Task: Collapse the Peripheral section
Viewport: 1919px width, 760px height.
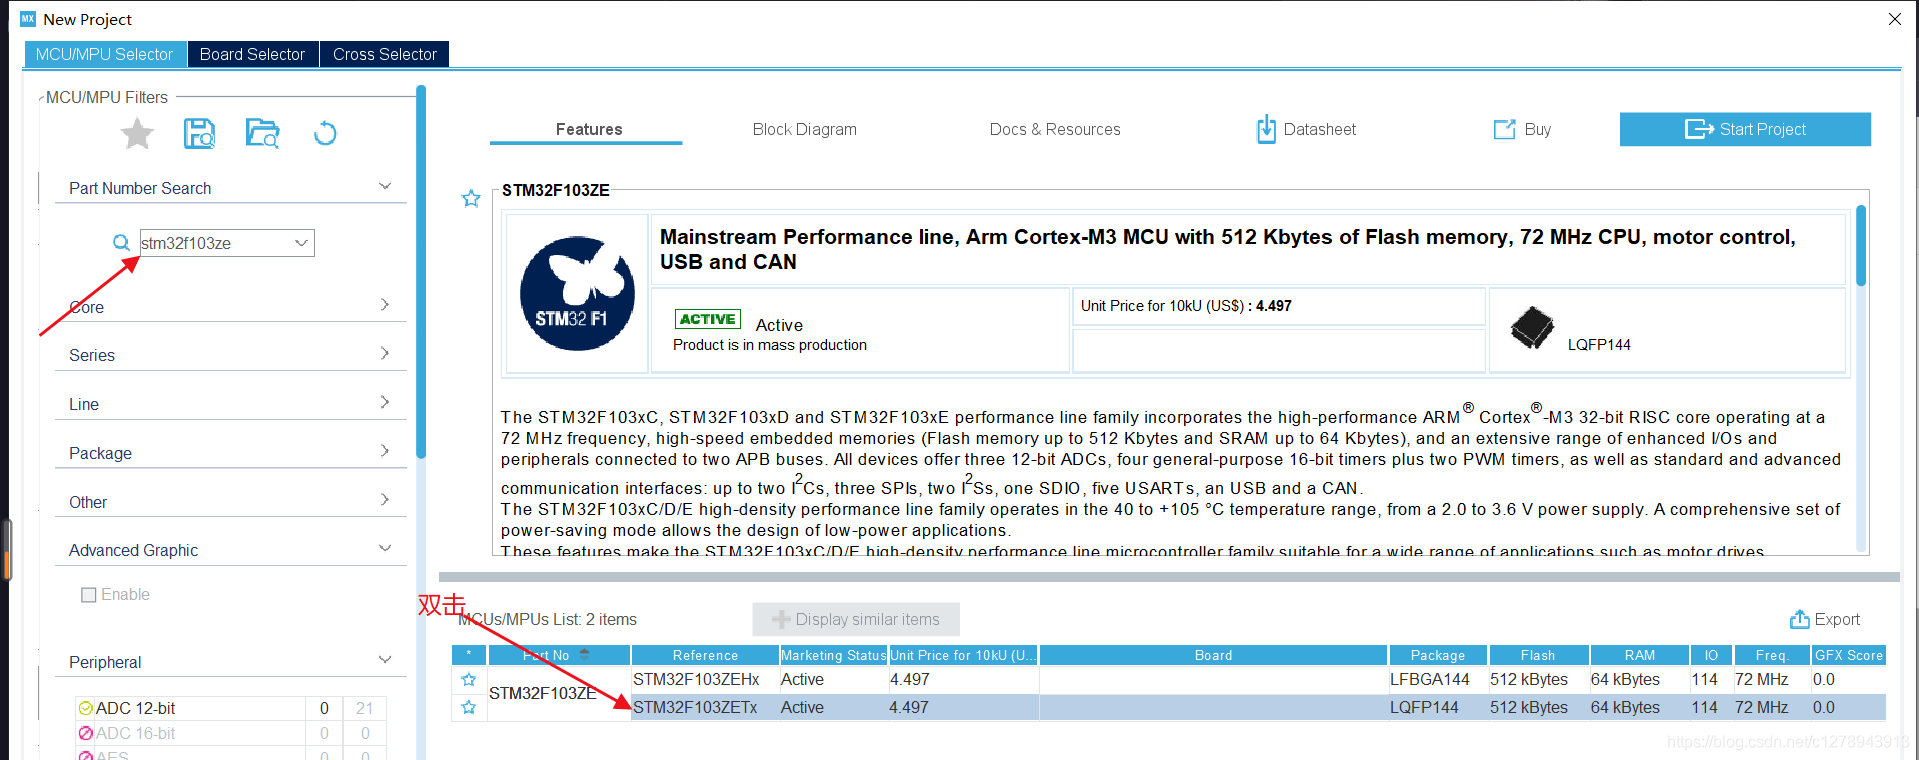Action: tap(385, 660)
